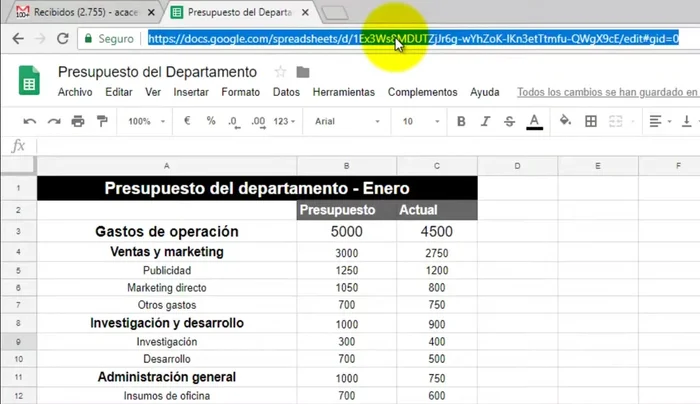The width and height of the screenshot is (700, 404).
Task: Star the Presupuesto del Departamento document
Action: coord(280,72)
